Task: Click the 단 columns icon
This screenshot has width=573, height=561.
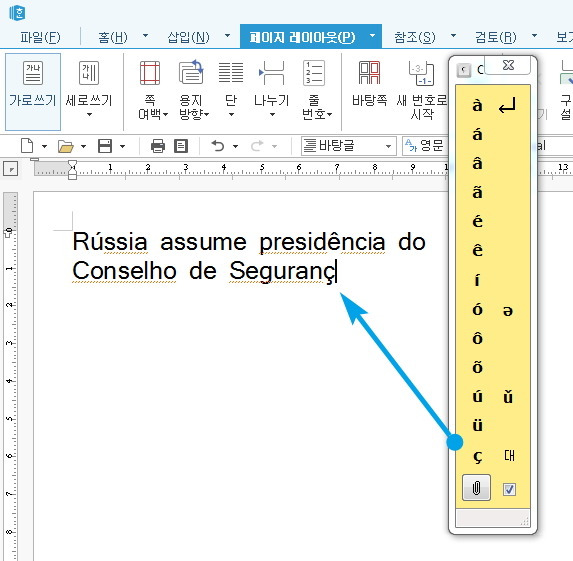Action: point(231,72)
